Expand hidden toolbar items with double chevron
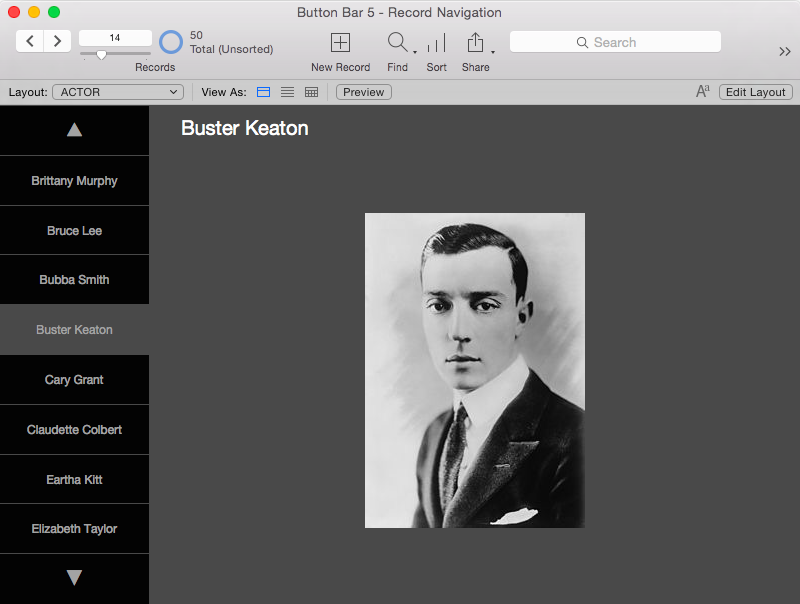The height and width of the screenshot is (604, 800). tap(783, 52)
